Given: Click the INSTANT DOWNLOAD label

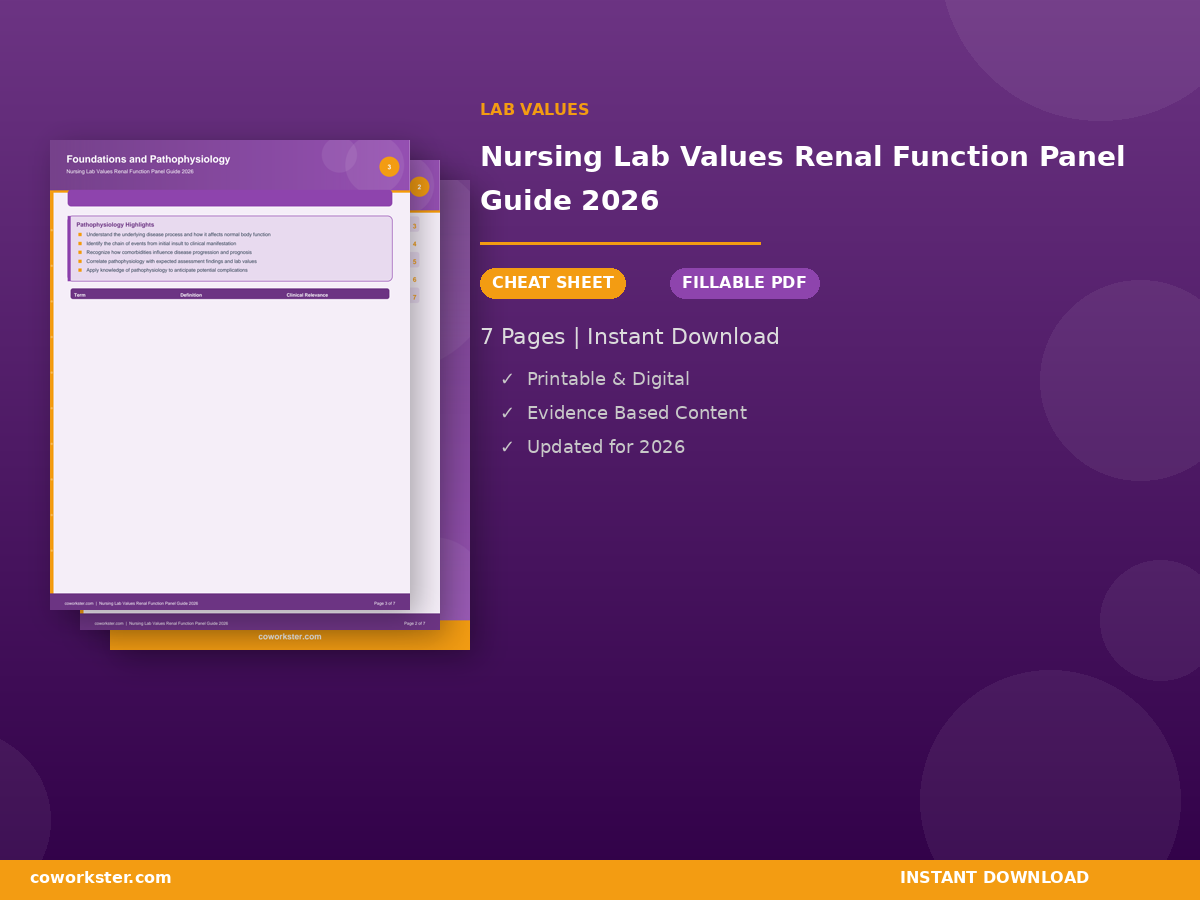Looking at the screenshot, I should 994,878.
